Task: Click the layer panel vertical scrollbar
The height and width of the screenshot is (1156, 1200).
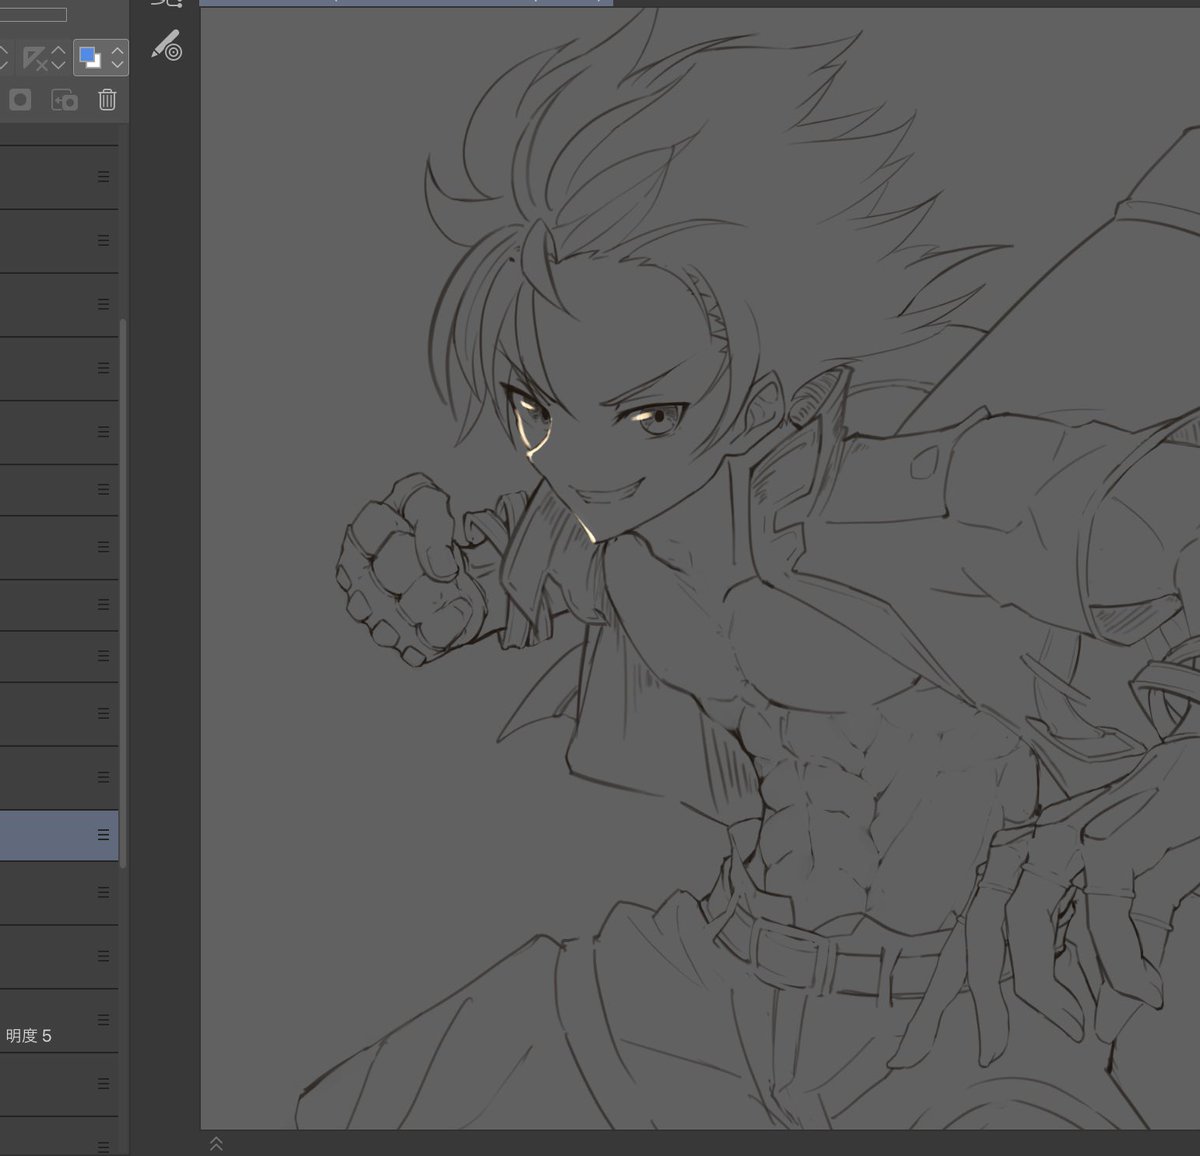Action: pyautogui.click(x=123, y=594)
